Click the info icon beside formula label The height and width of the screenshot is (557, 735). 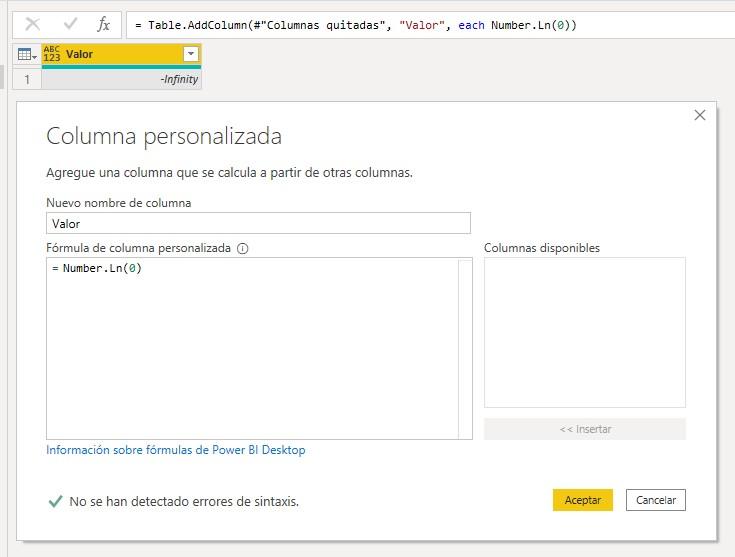242,248
